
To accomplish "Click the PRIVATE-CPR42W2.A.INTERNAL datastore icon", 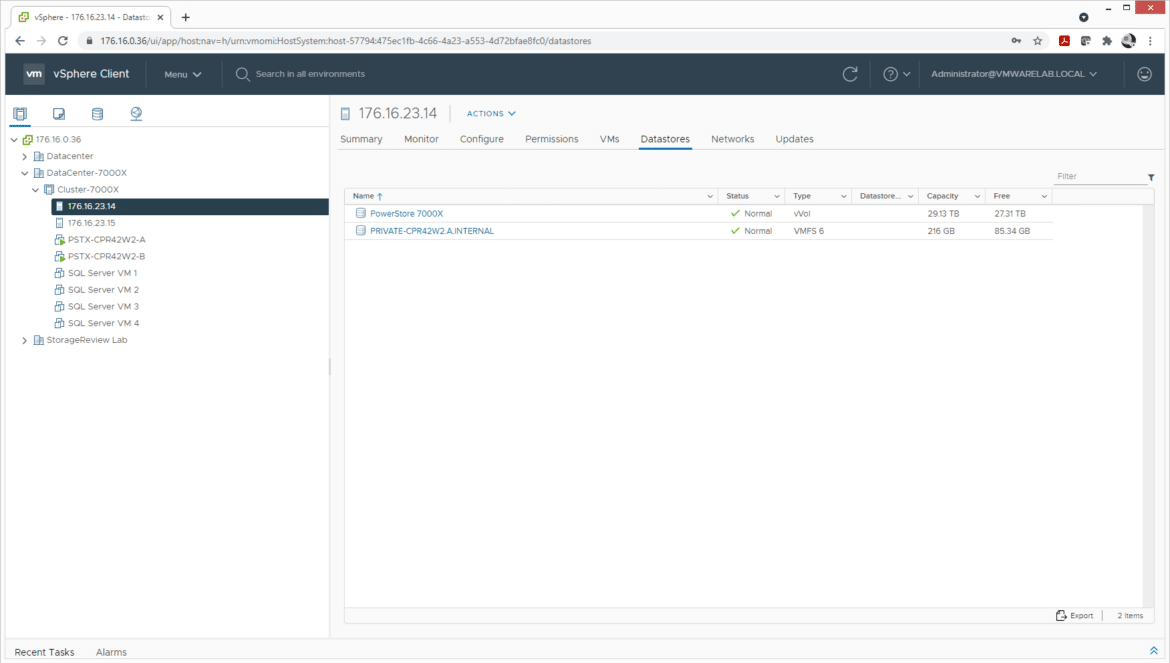I will [x=360, y=230].
